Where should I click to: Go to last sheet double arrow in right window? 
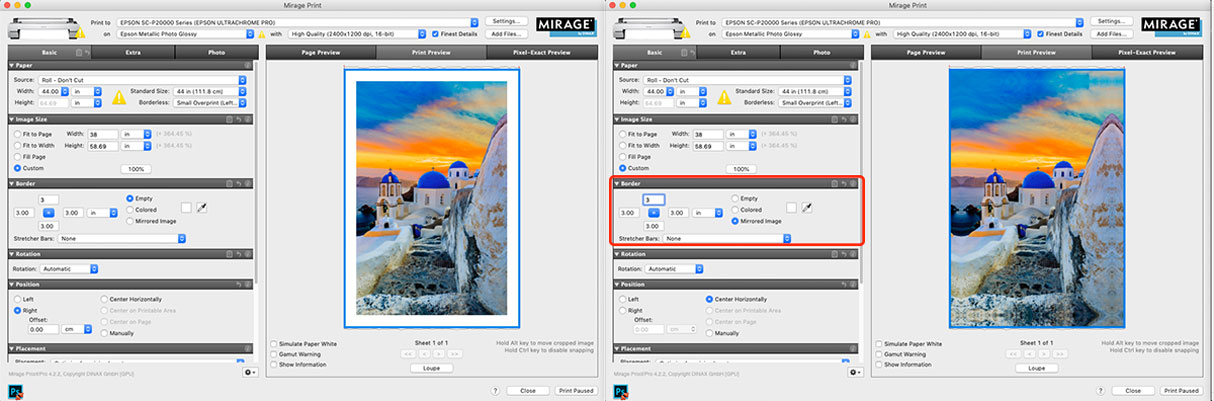coord(1061,353)
